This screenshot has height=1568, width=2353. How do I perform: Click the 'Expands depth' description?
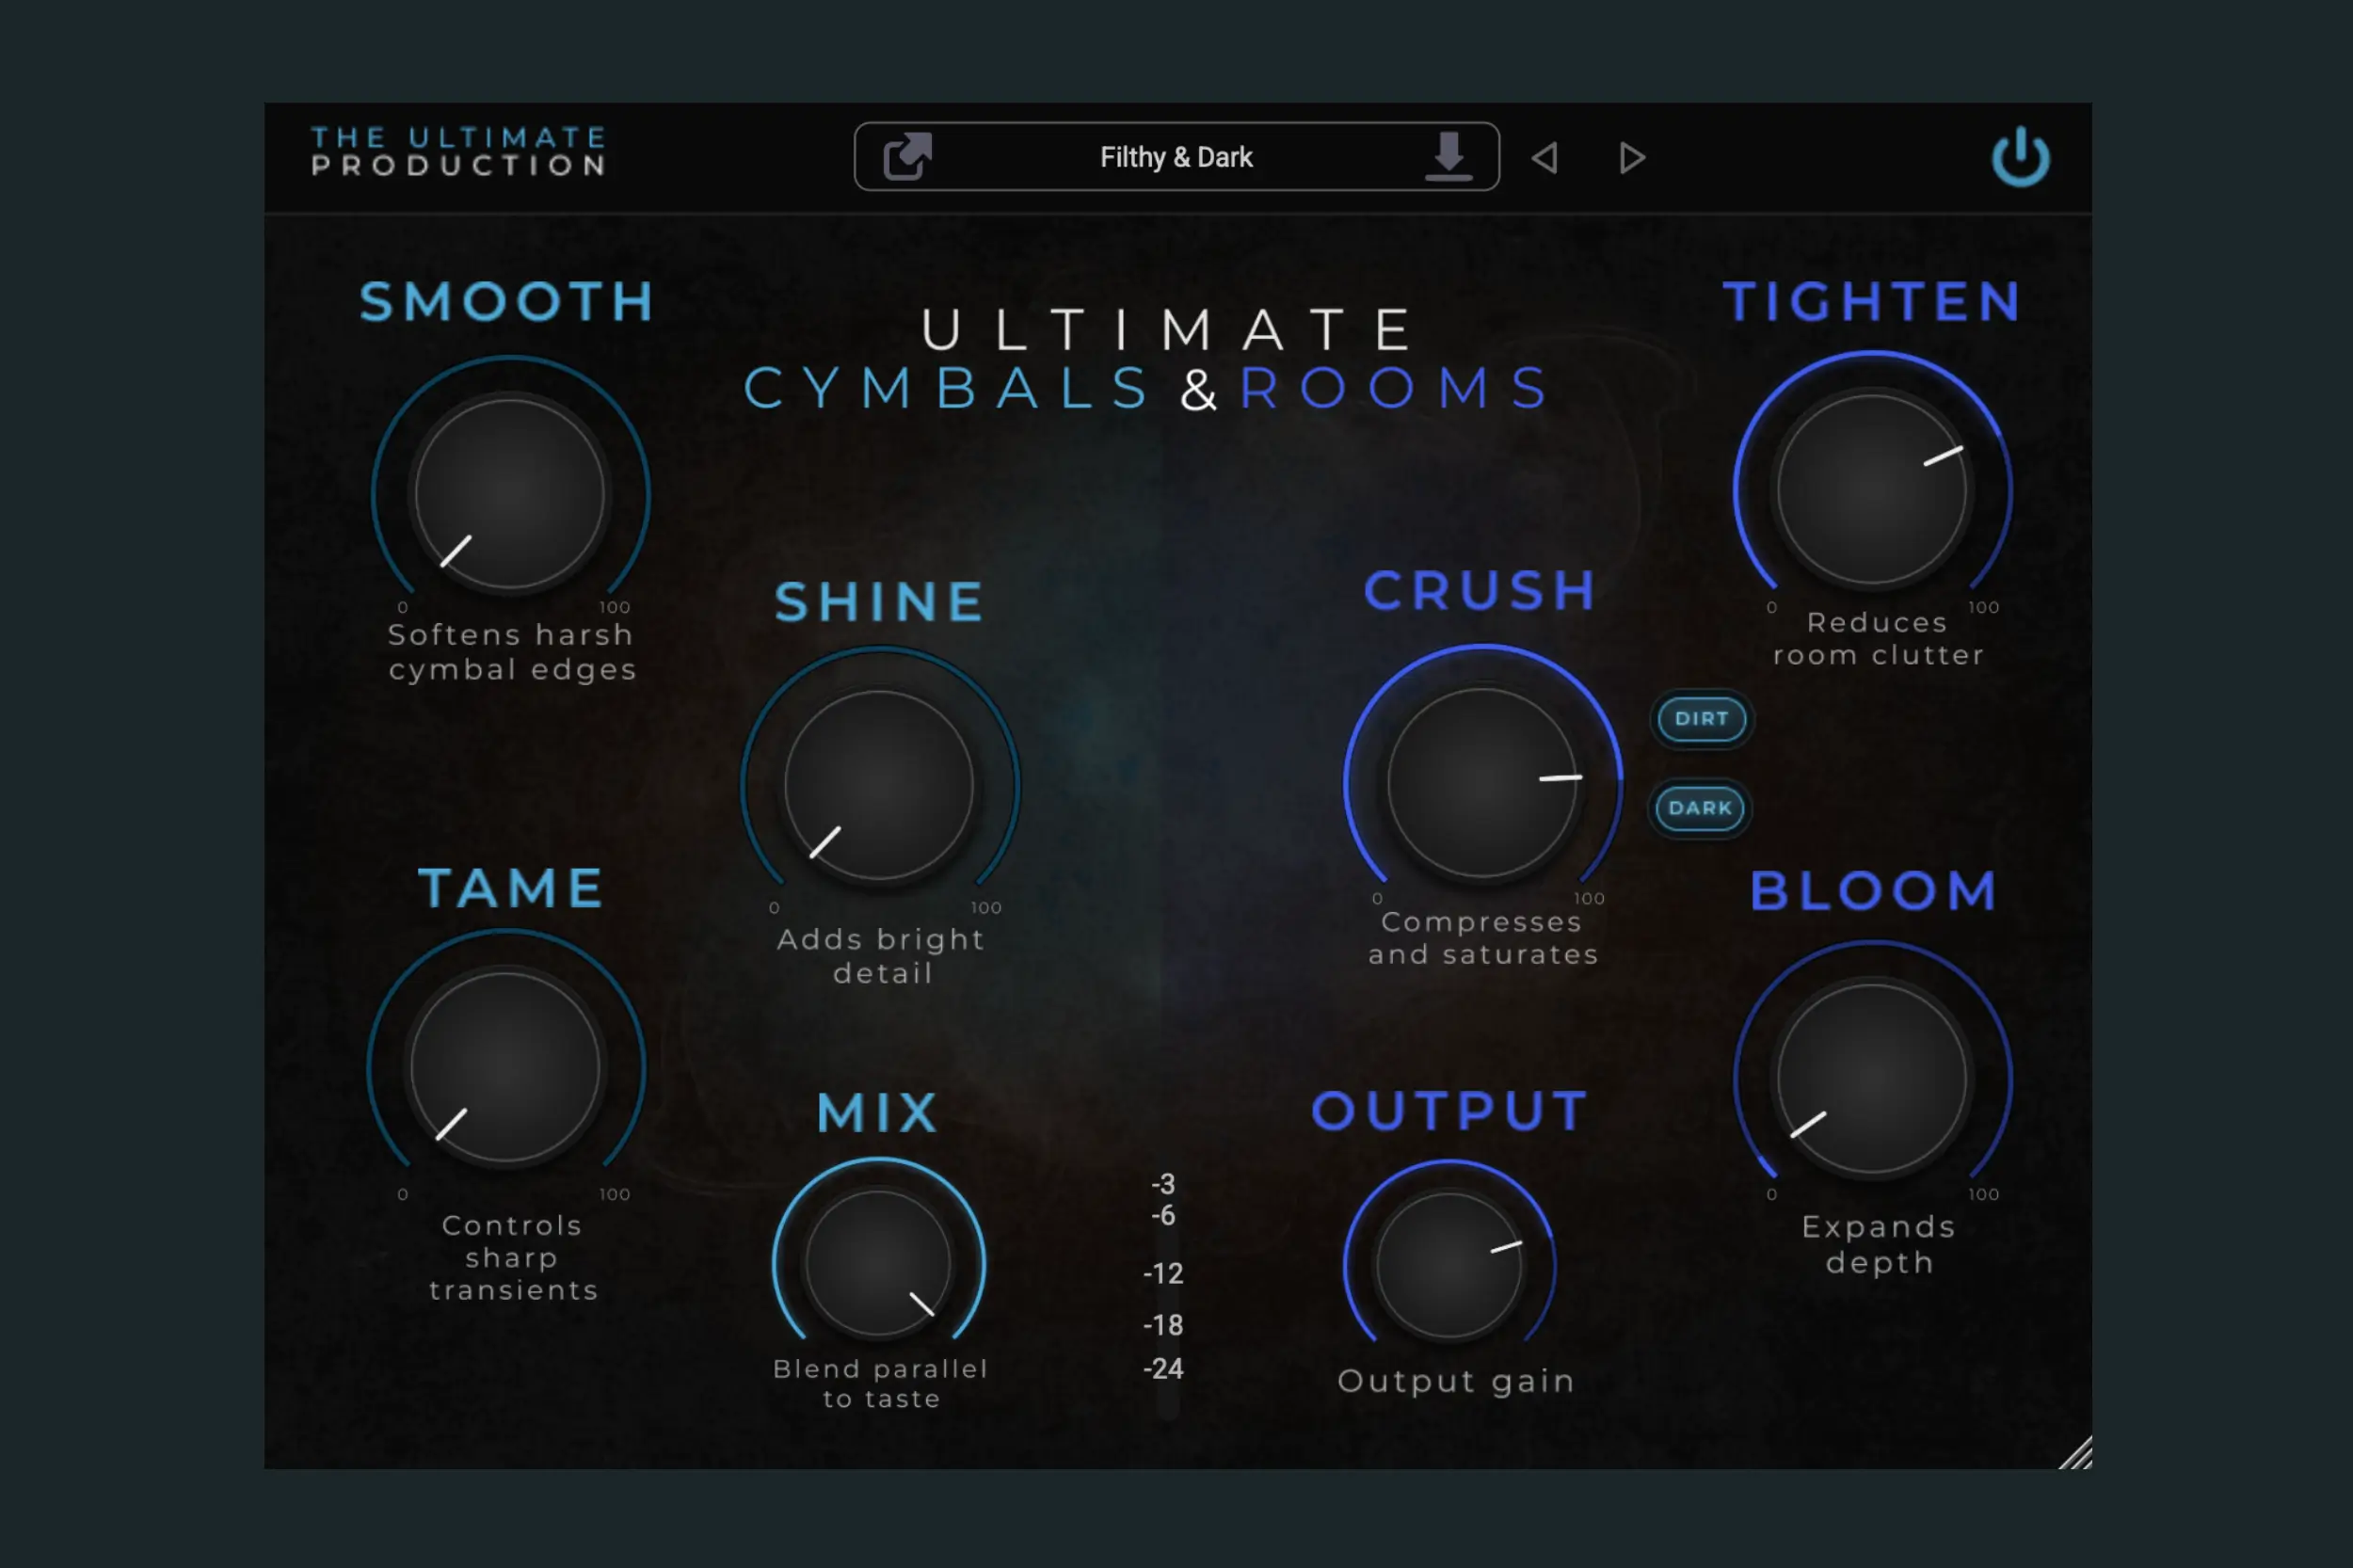pos(1879,1244)
